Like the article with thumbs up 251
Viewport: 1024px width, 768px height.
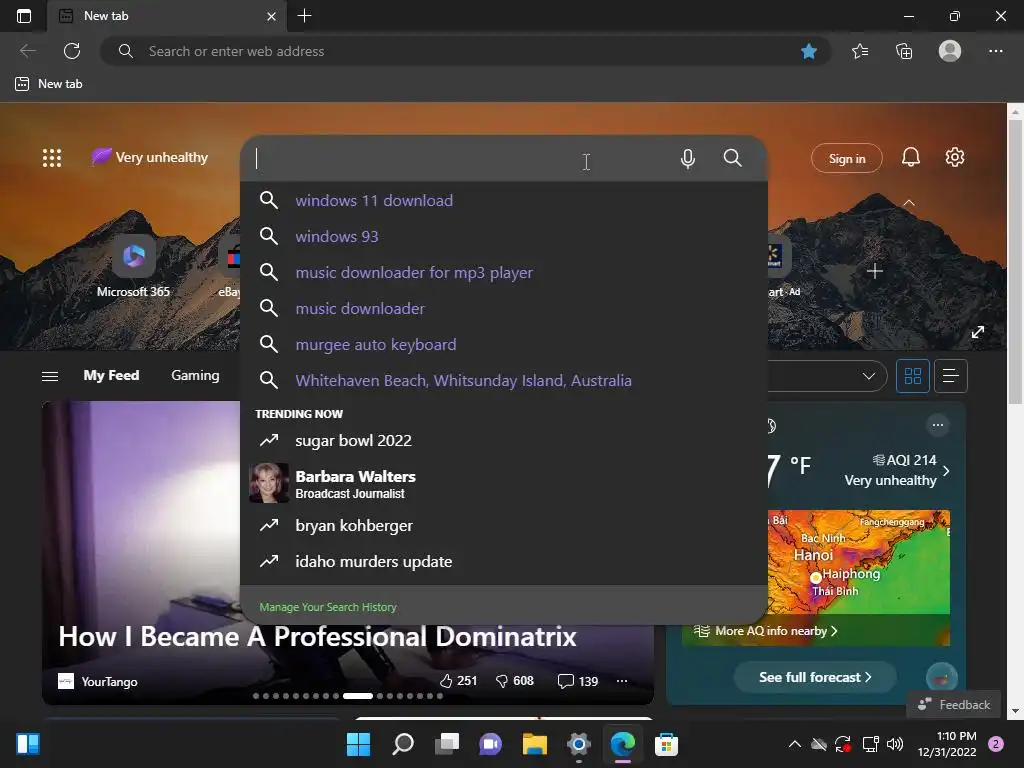point(458,681)
